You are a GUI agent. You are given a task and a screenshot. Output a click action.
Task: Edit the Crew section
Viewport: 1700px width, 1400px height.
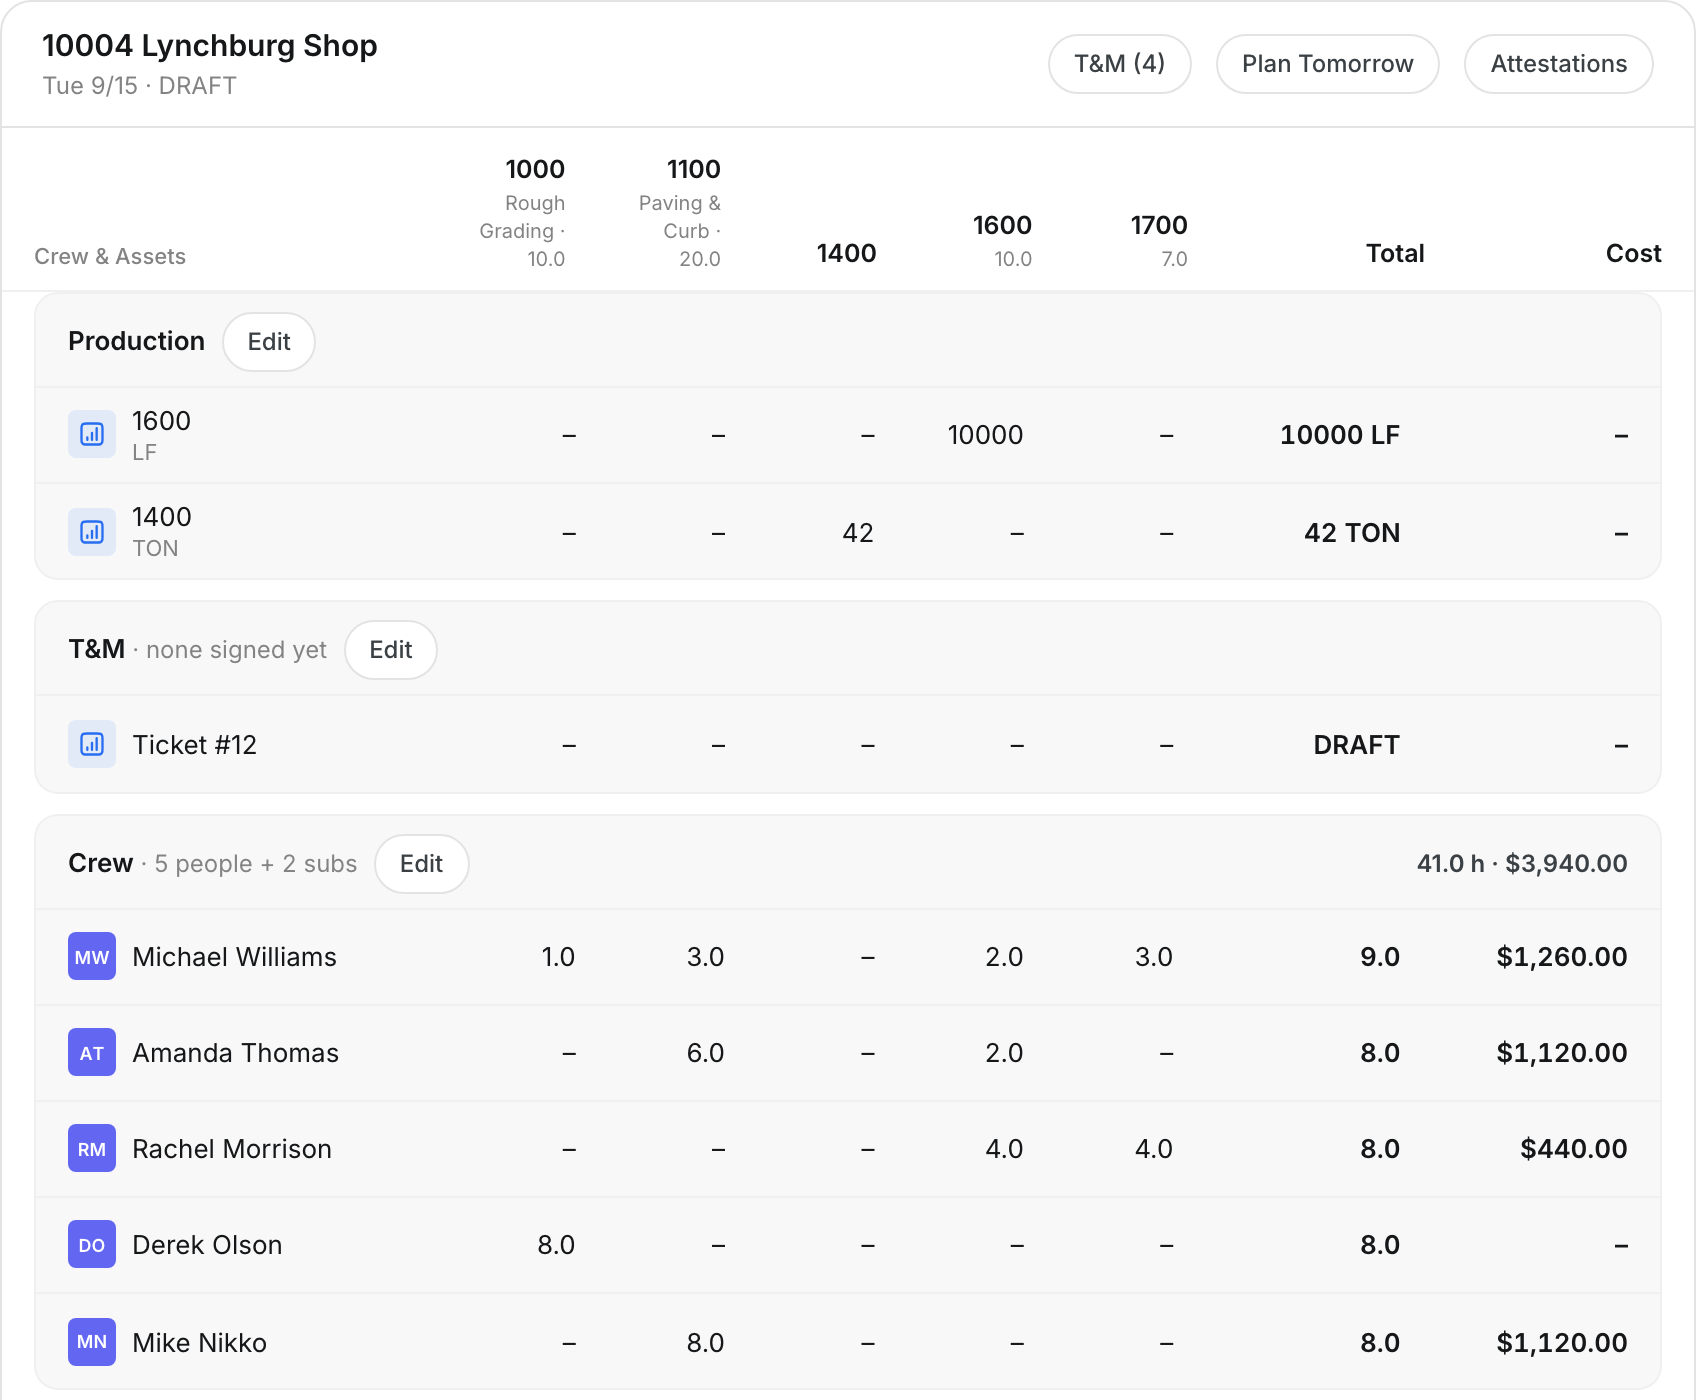(x=422, y=864)
